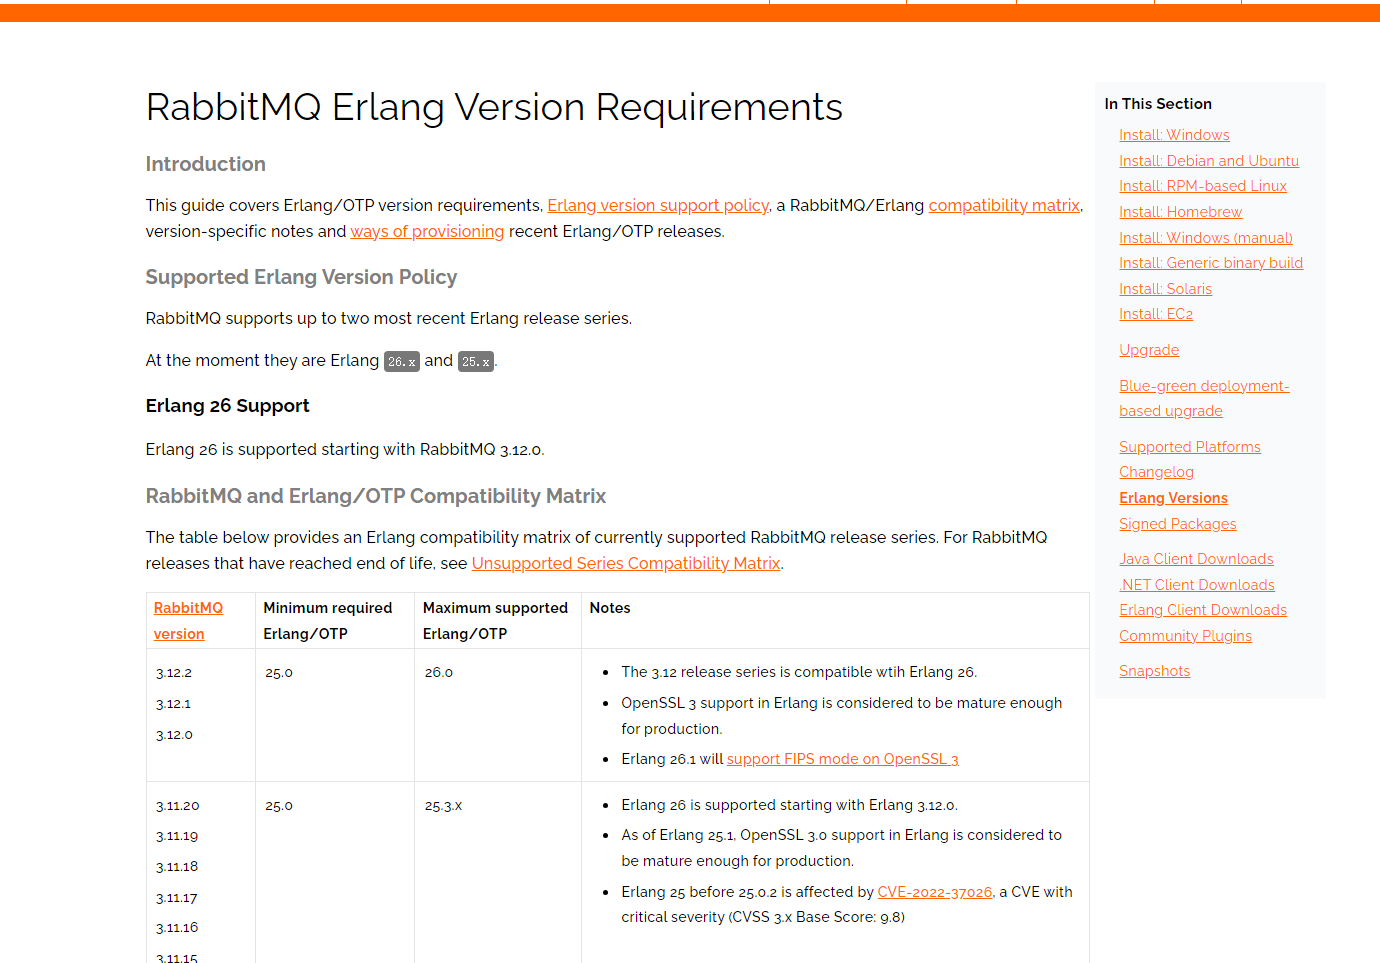Open the Changelog link

1156,472
